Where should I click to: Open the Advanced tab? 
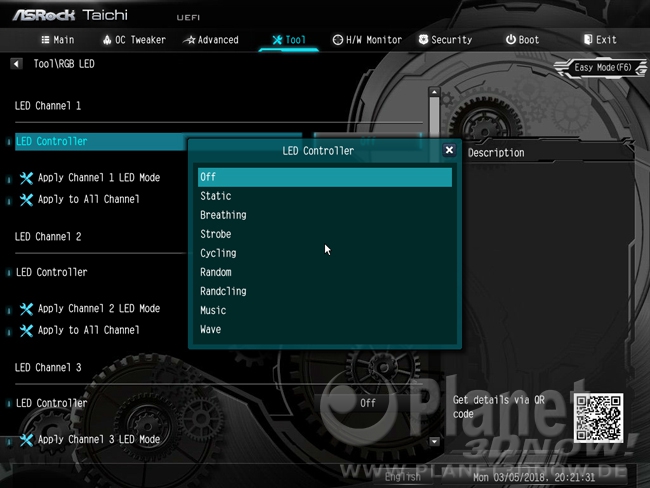pyautogui.click(x=211, y=40)
